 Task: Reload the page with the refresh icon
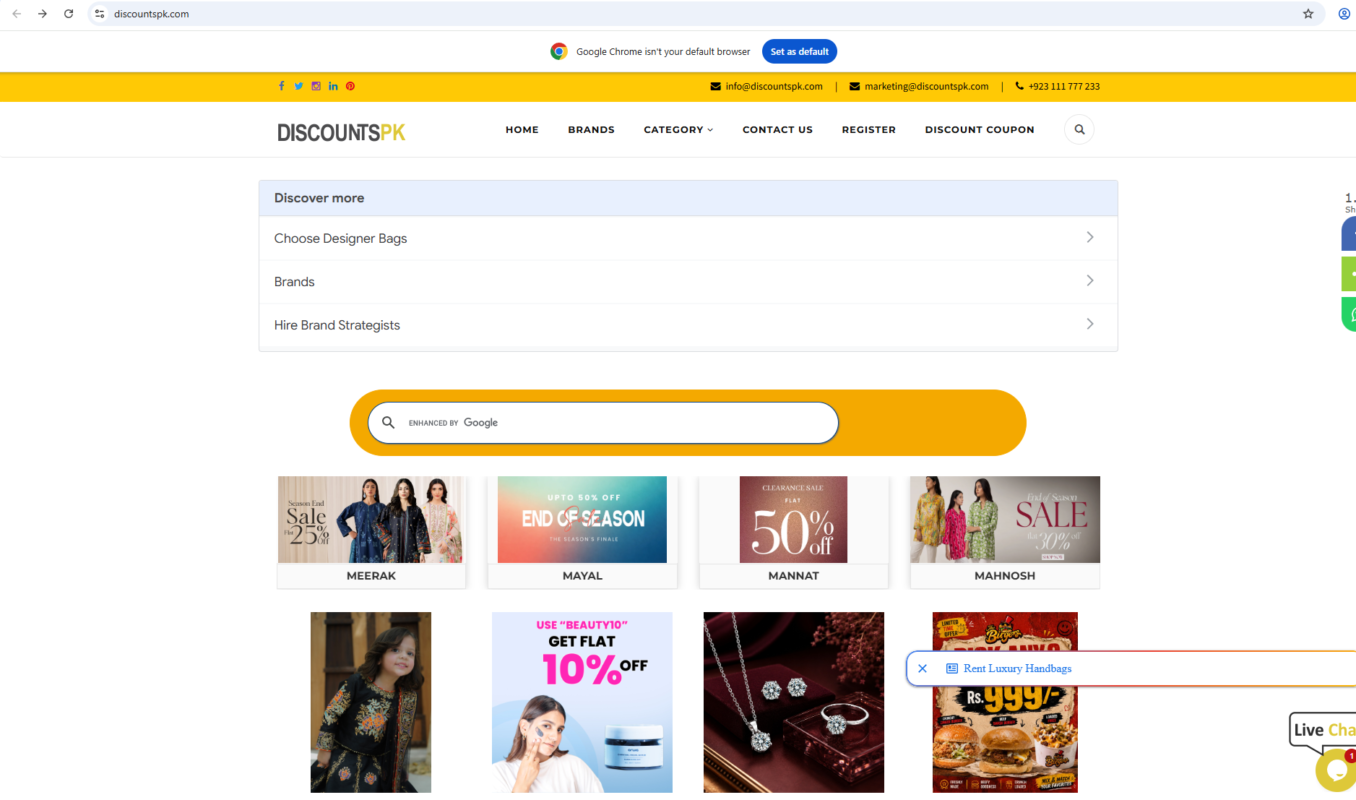pyautogui.click(x=68, y=14)
